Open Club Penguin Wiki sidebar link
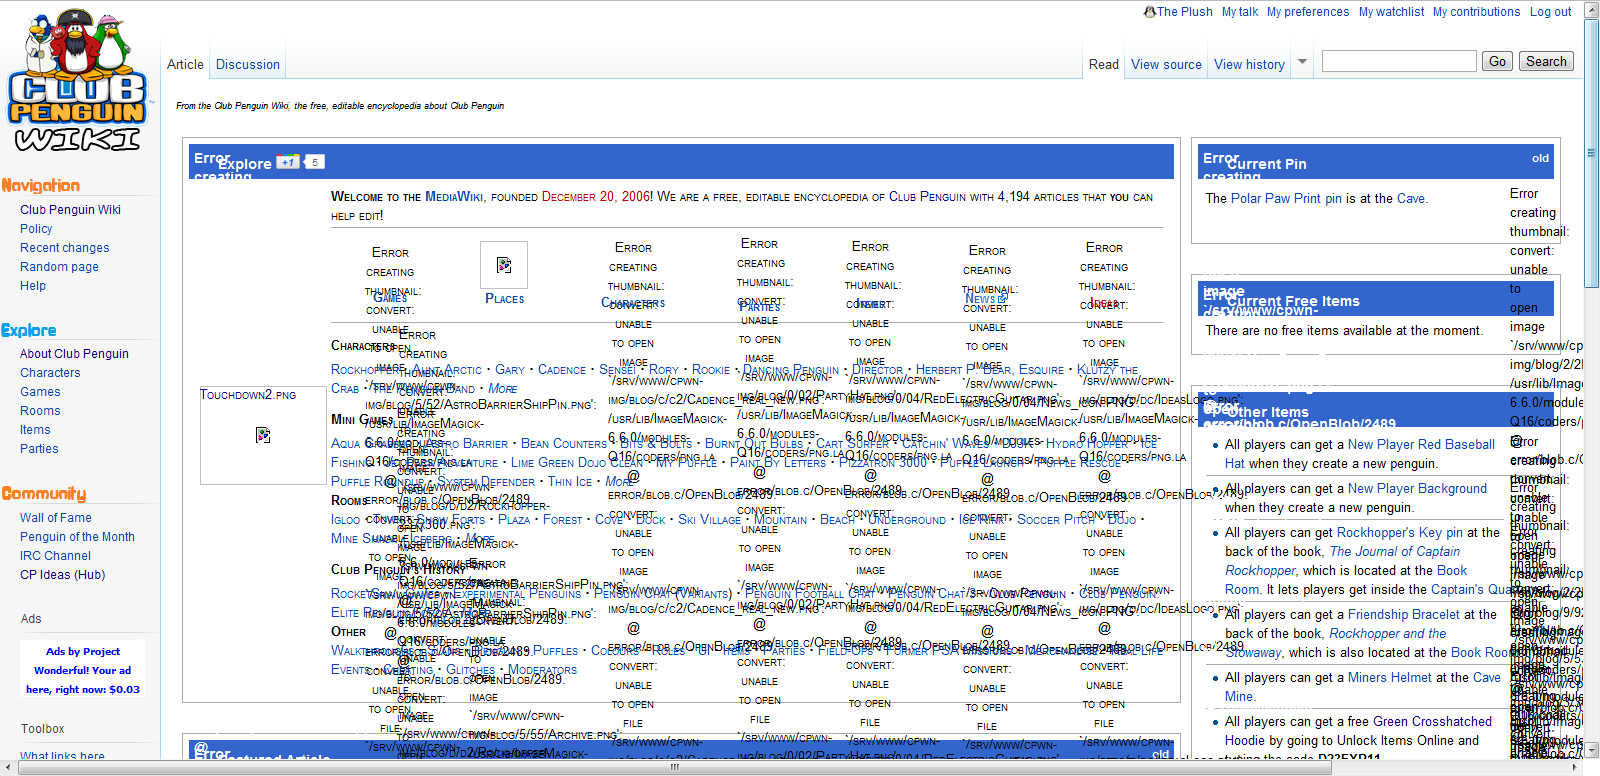 point(70,210)
